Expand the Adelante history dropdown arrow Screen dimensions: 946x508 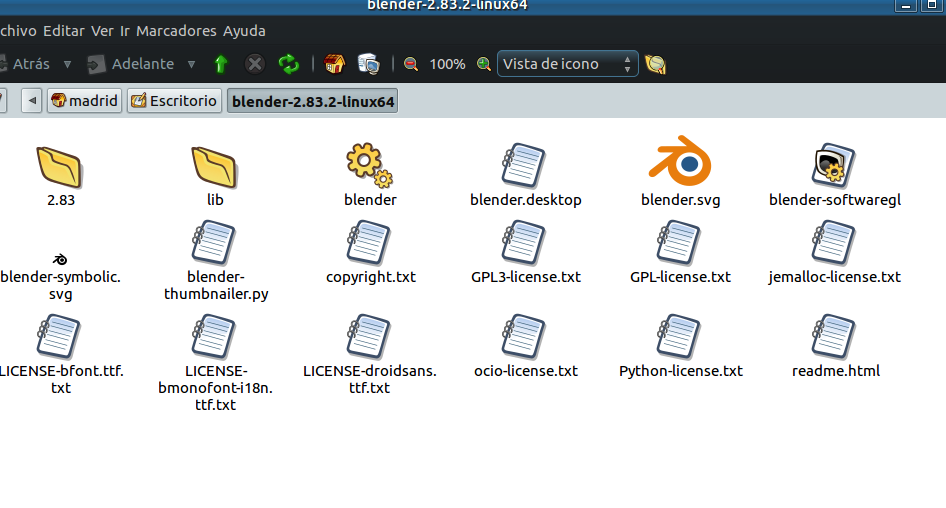coord(191,64)
